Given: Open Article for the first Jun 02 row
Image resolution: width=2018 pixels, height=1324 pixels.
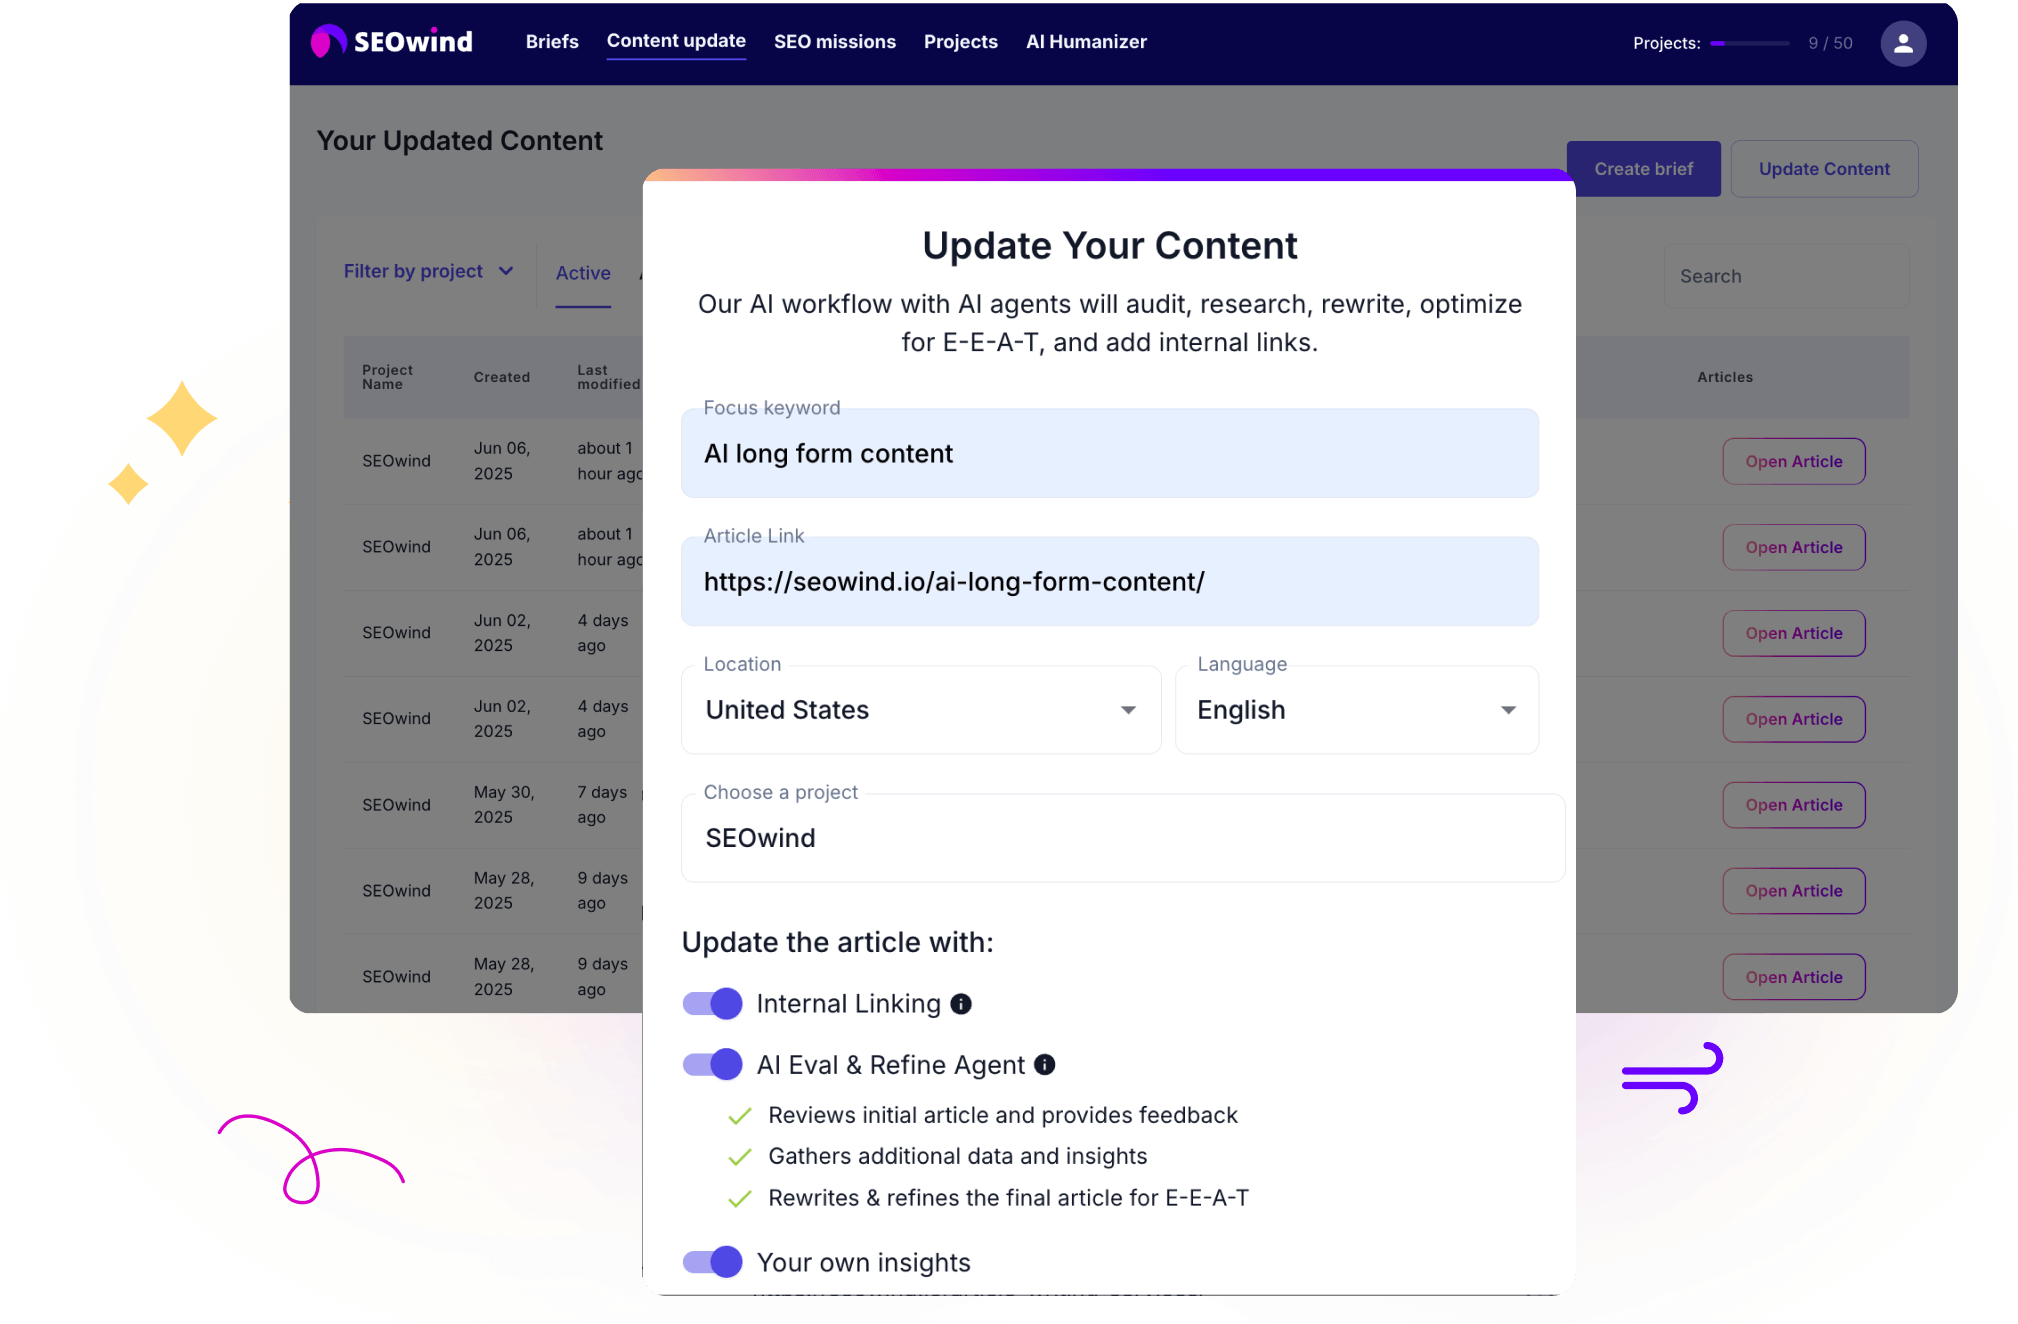Looking at the screenshot, I should click(1793, 633).
